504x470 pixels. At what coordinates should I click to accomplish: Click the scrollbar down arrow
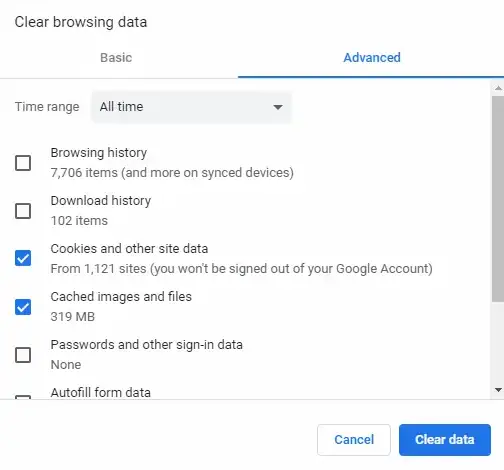498,390
